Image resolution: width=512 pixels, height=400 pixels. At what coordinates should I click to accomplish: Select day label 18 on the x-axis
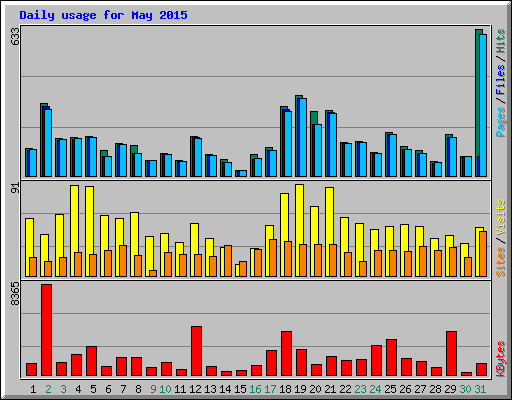coord(285,389)
